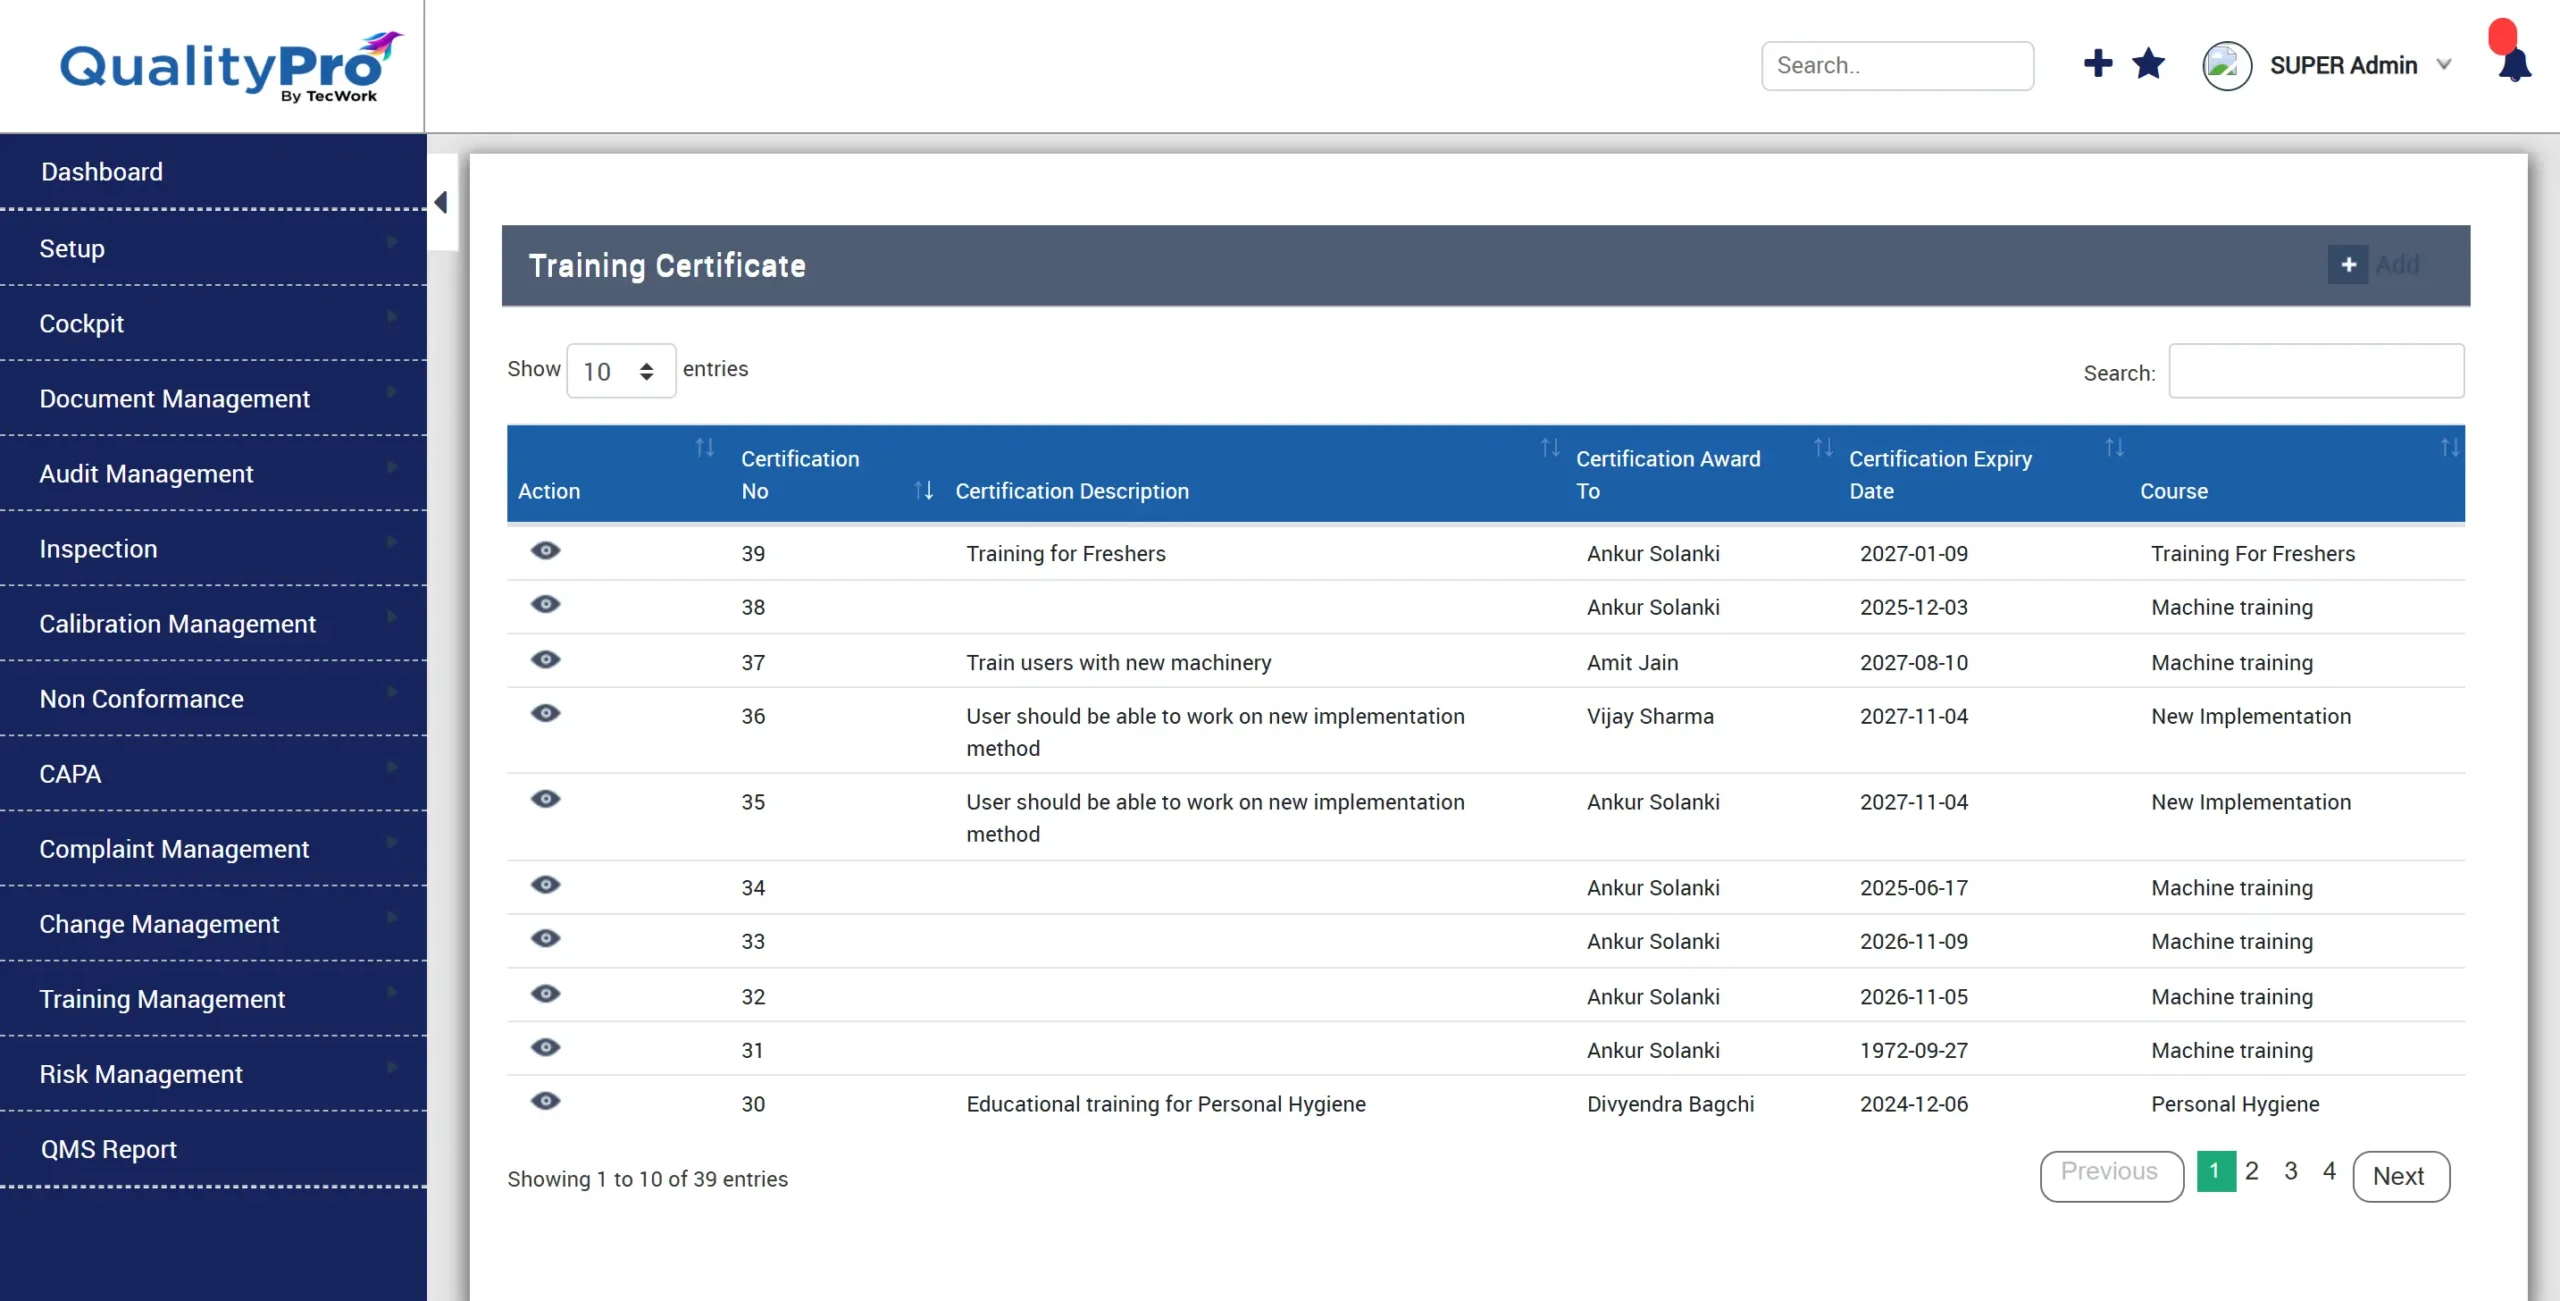Select the Inspection sidebar menu label
Image resolution: width=2560 pixels, height=1301 pixels.
coord(98,549)
